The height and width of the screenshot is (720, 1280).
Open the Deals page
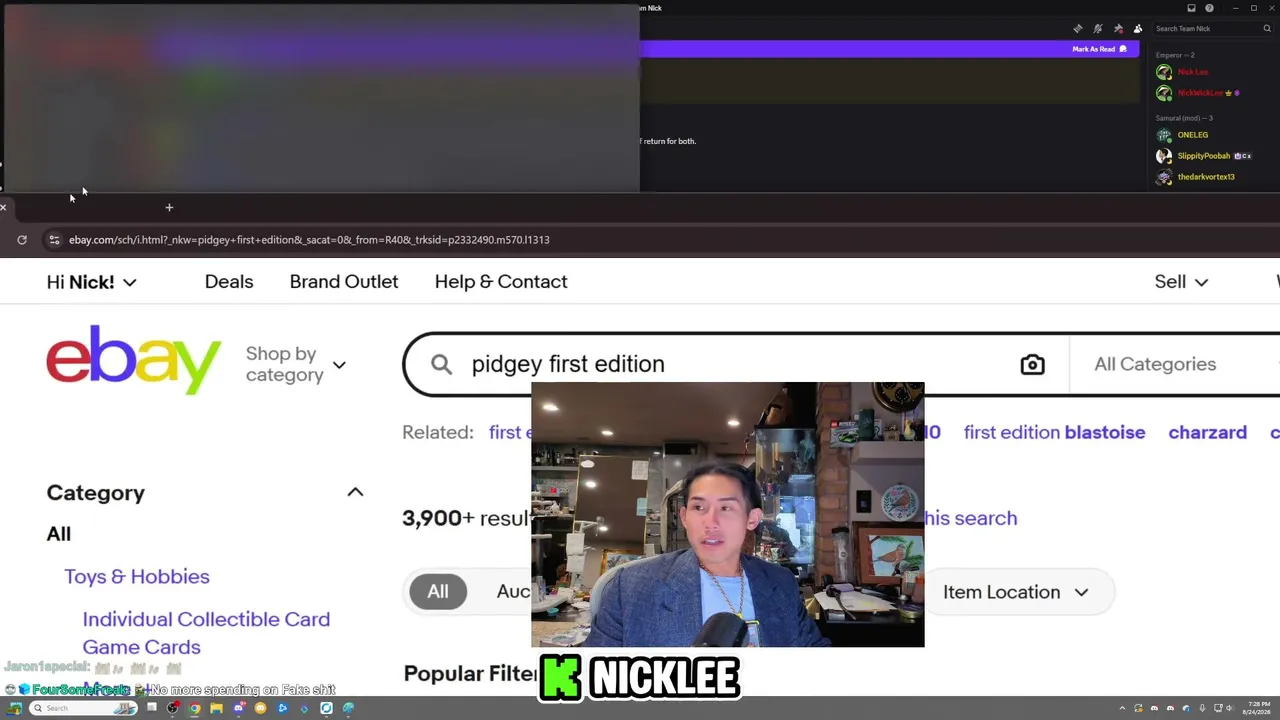(229, 282)
